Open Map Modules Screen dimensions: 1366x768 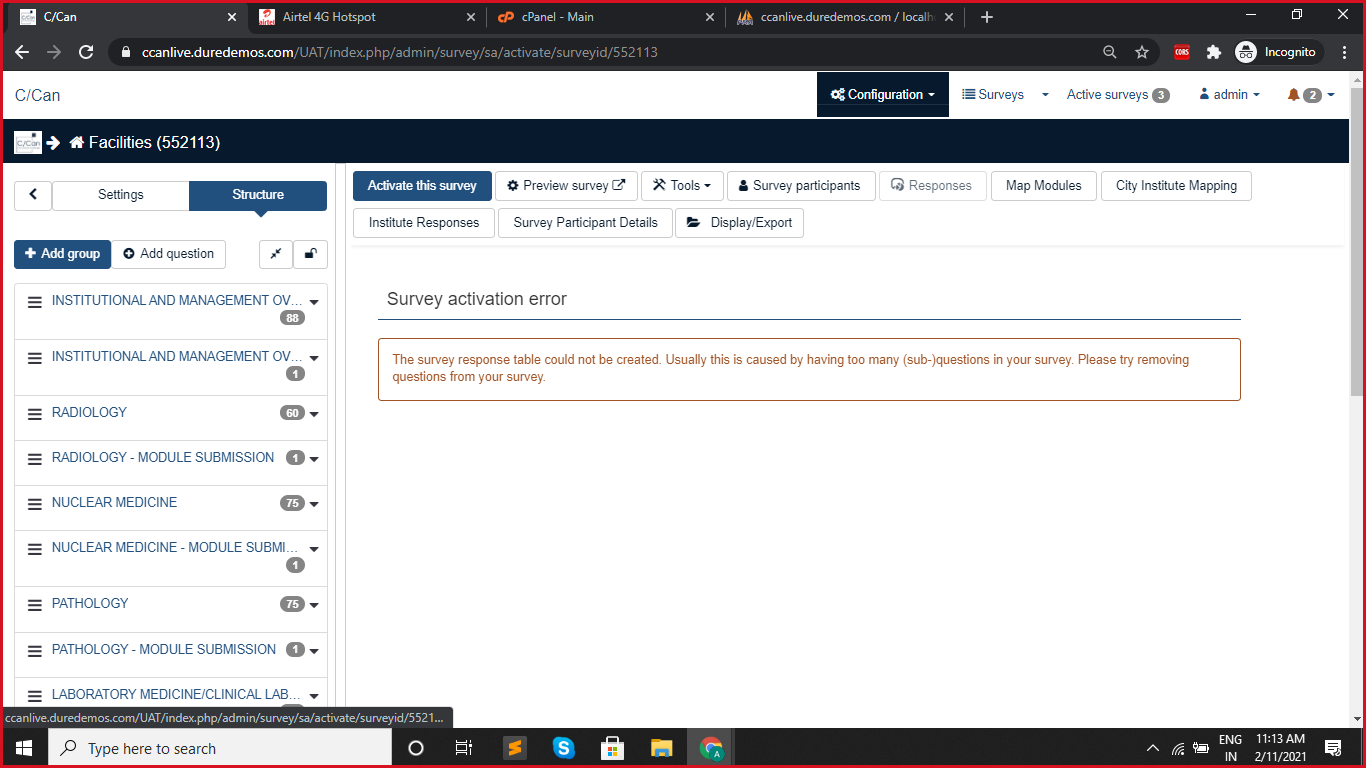(x=1044, y=186)
